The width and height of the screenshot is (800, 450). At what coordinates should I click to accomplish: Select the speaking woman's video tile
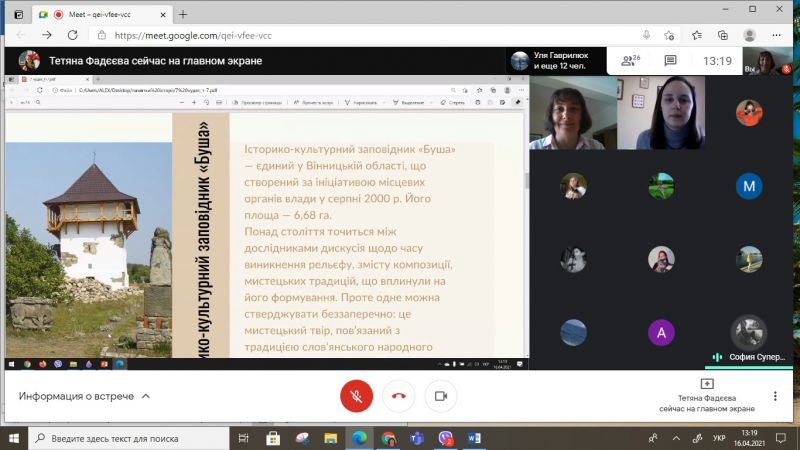click(661, 113)
